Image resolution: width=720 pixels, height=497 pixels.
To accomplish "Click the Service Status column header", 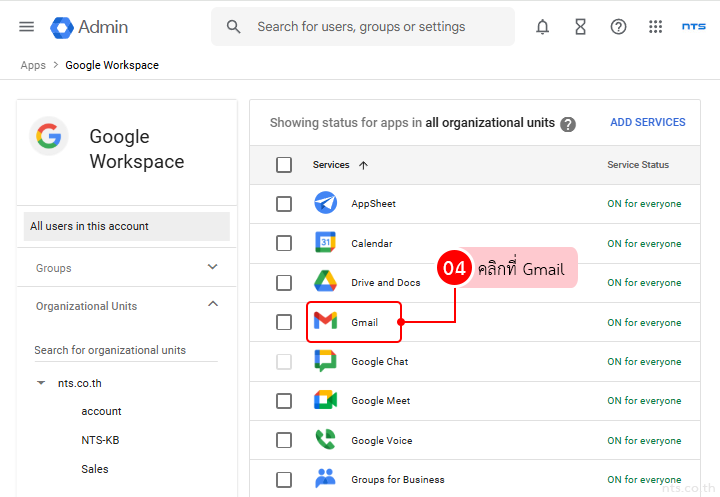I will (x=638, y=164).
